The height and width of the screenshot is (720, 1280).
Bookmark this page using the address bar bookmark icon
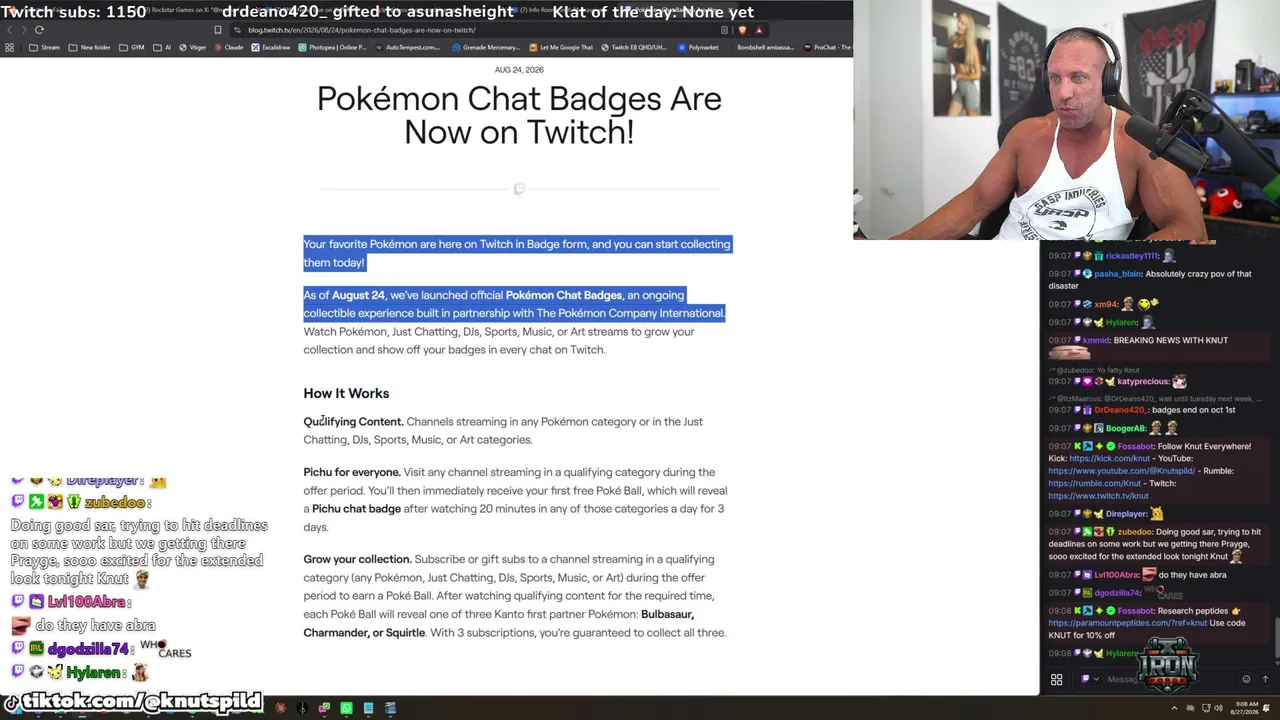tap(218, 30)
